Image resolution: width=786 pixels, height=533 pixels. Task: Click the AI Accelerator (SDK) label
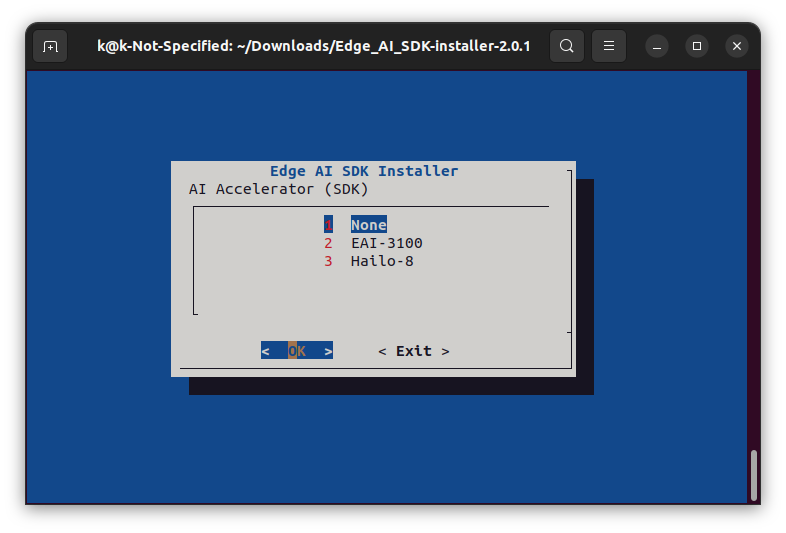coord(278,190)
